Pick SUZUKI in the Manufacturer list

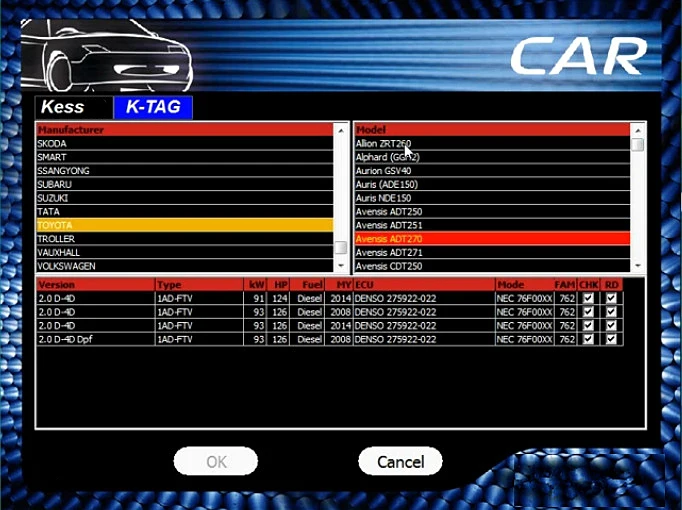coord(185,198)
